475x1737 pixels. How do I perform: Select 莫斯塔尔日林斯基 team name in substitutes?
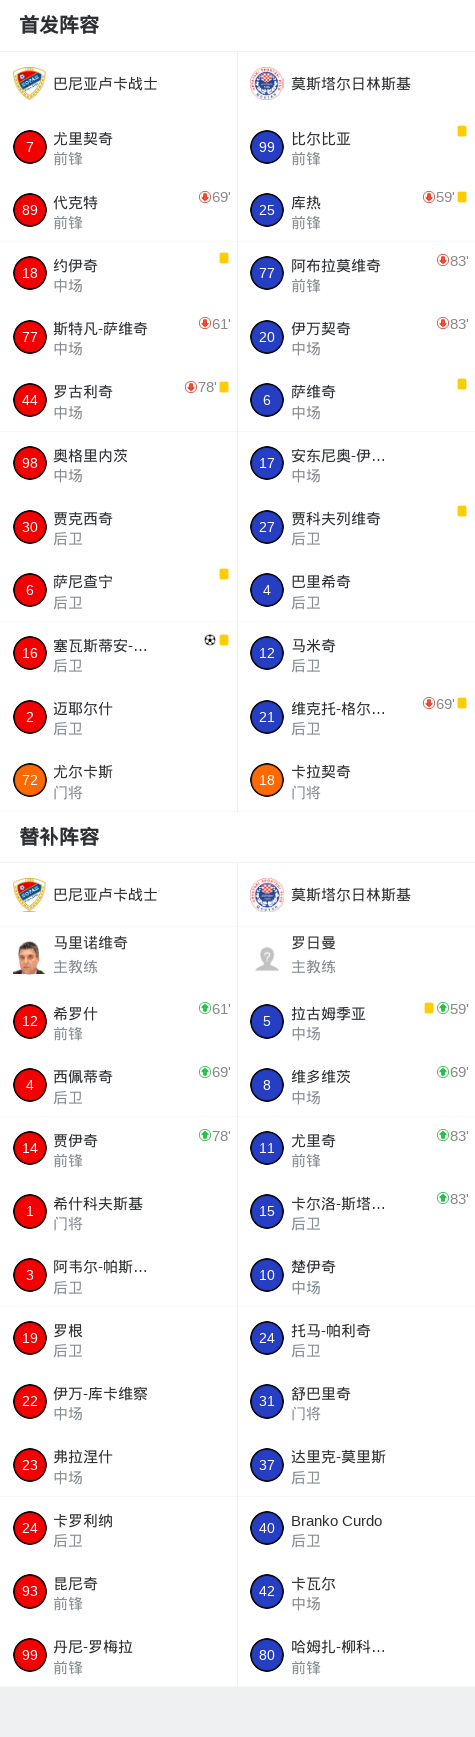click(x=351, y=895)
